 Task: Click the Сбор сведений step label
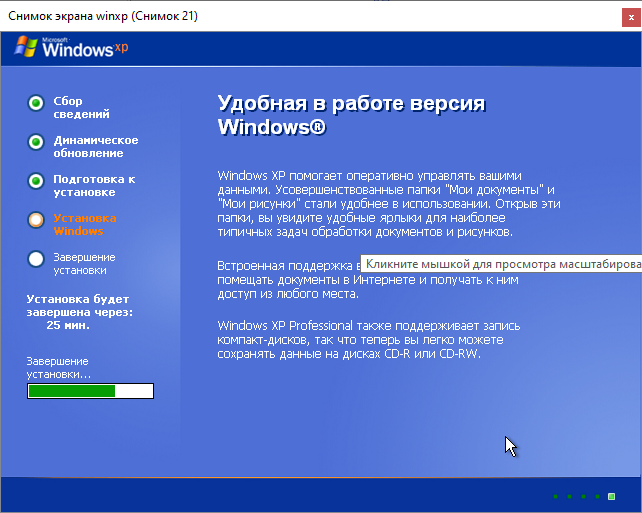81,107
